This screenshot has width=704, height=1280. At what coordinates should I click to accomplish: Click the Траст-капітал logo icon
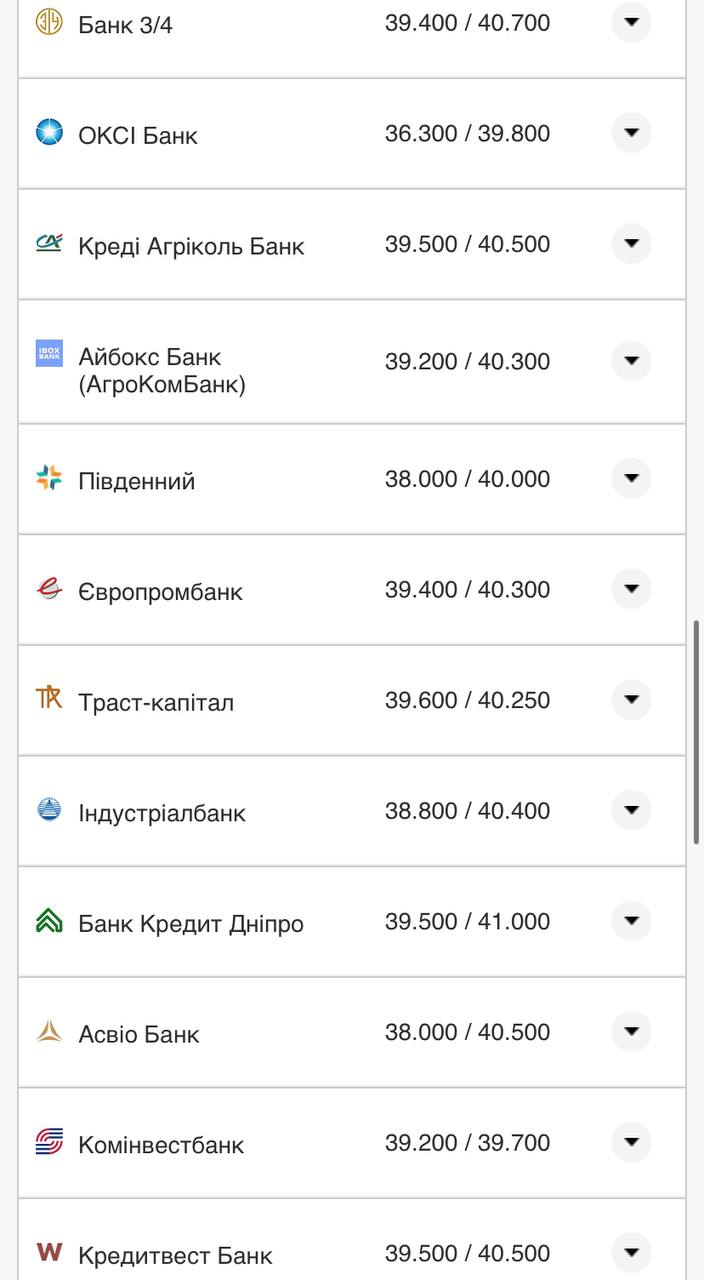tap(47, 697)
